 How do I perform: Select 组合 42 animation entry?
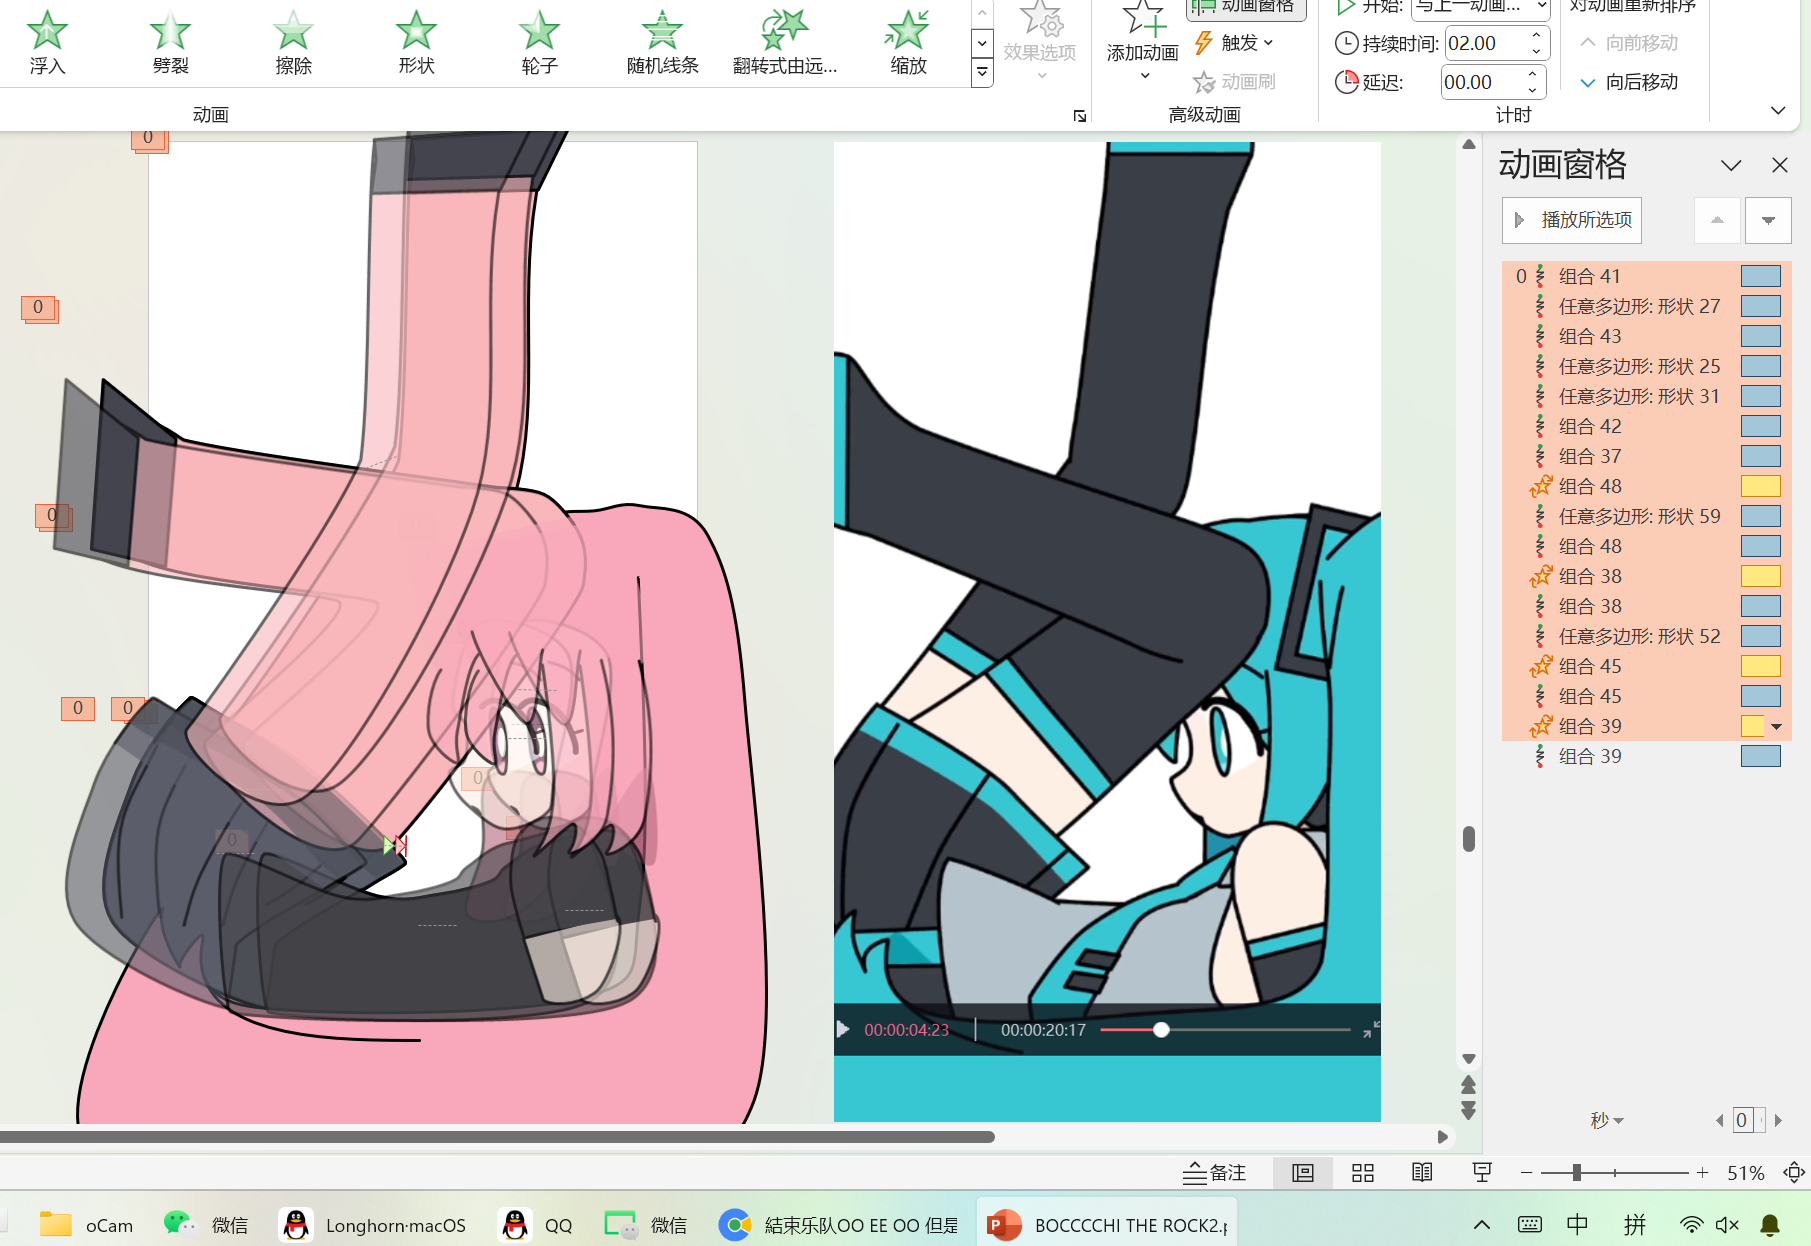coord(1646,426)
